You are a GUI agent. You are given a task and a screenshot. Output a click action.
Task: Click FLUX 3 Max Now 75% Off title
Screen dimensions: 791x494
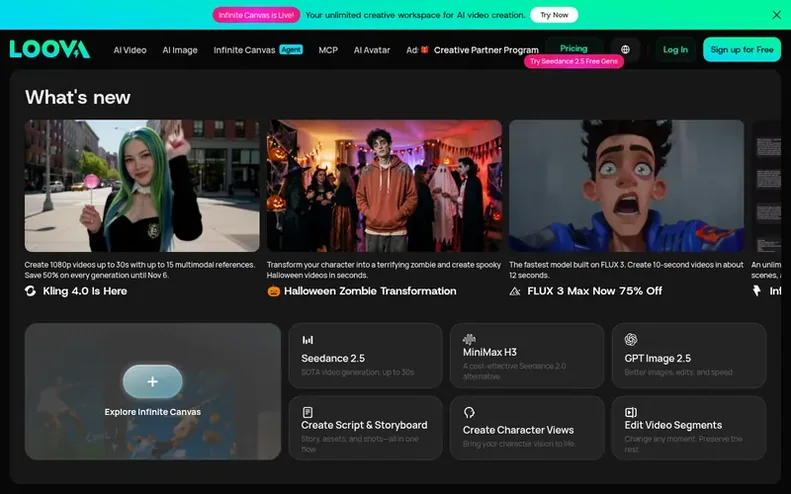pos(595,291)
